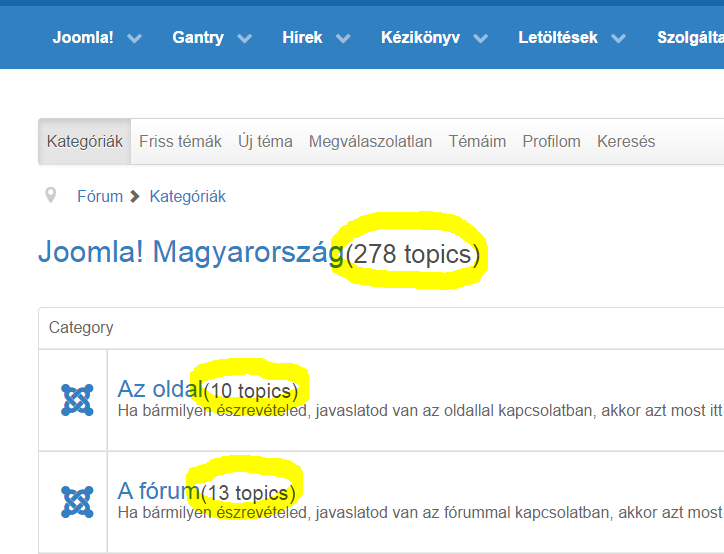The height and width of the screenshot is (554, 724).
Task: Open the Szolgálta... top menu item
Action: coord(690,37)
